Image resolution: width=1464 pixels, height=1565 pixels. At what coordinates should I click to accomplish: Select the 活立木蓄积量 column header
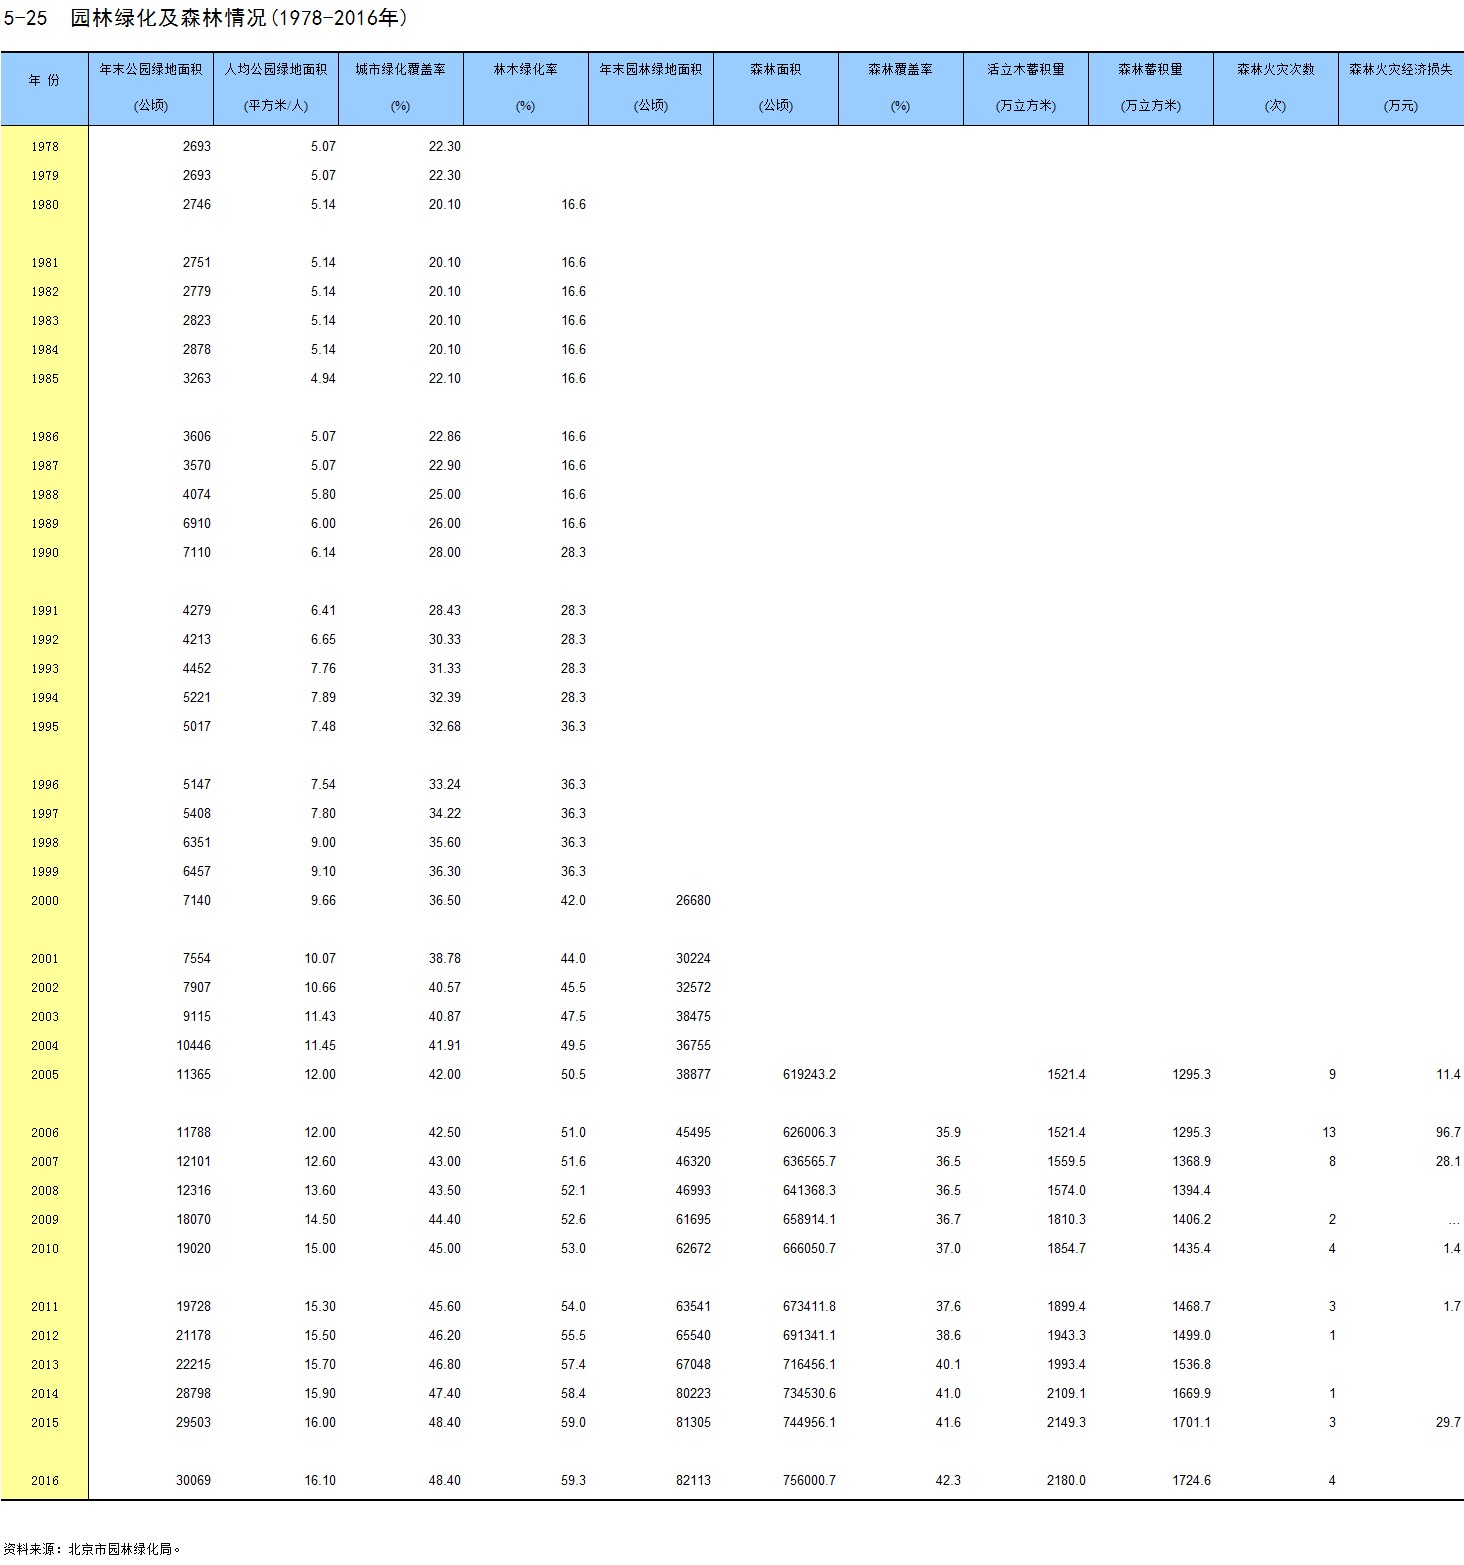pyautogui.click(x=1026, y=87)
